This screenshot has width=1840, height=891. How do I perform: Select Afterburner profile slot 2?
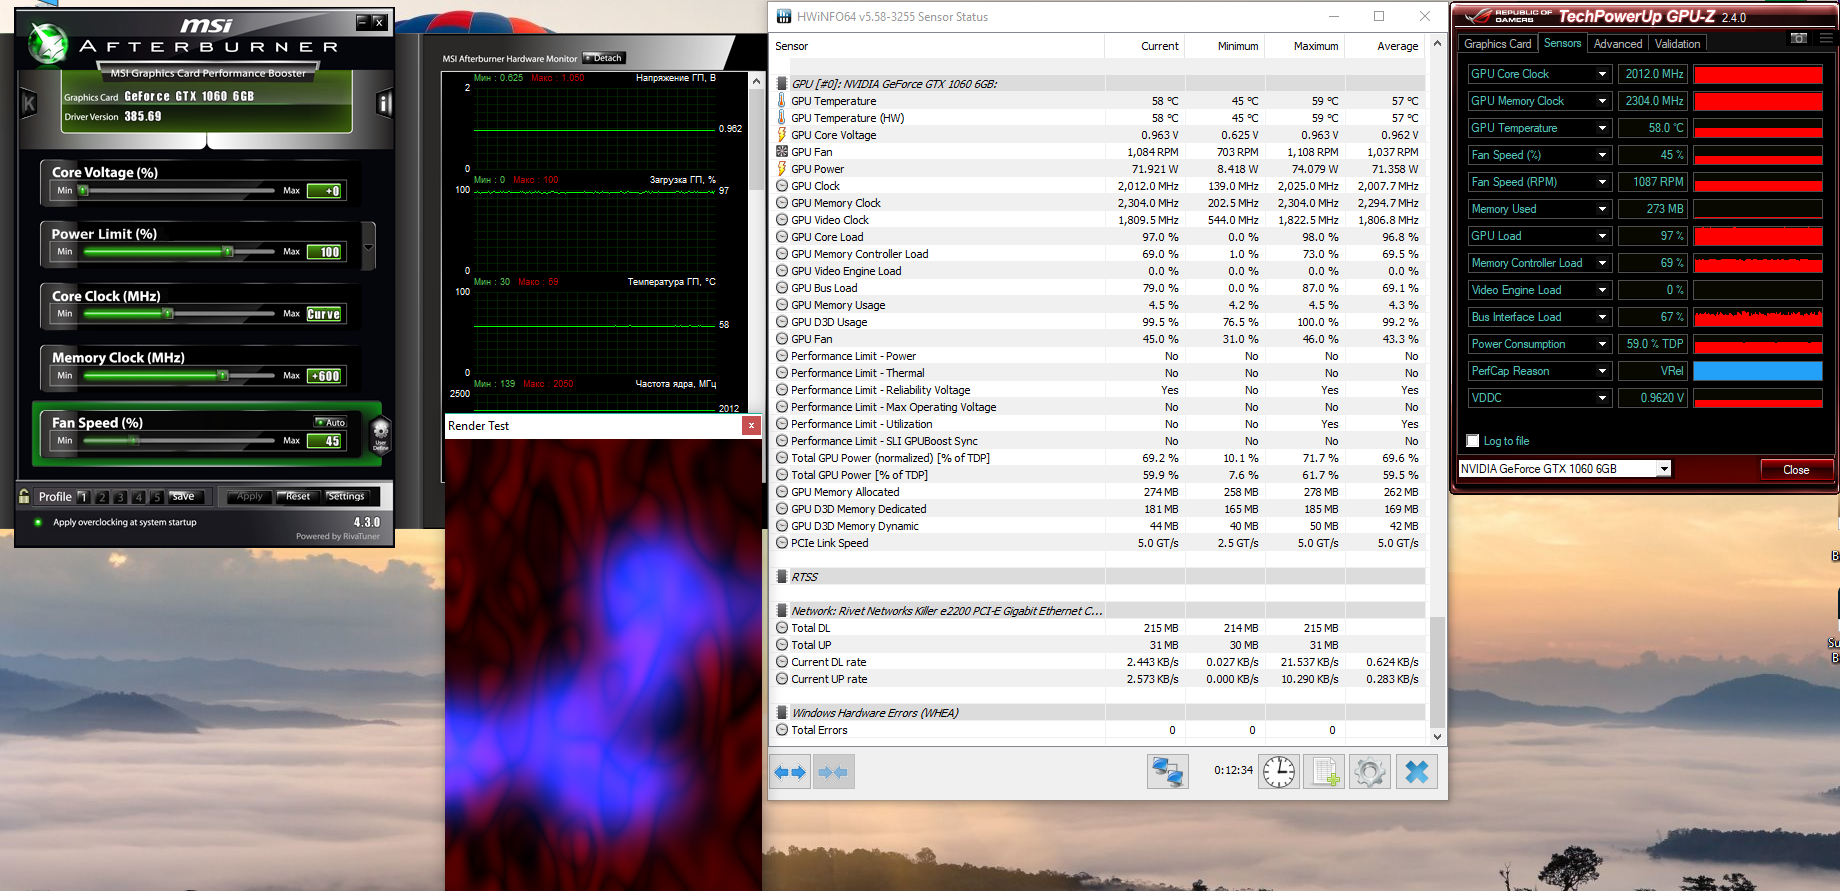[x=102, y=497]
